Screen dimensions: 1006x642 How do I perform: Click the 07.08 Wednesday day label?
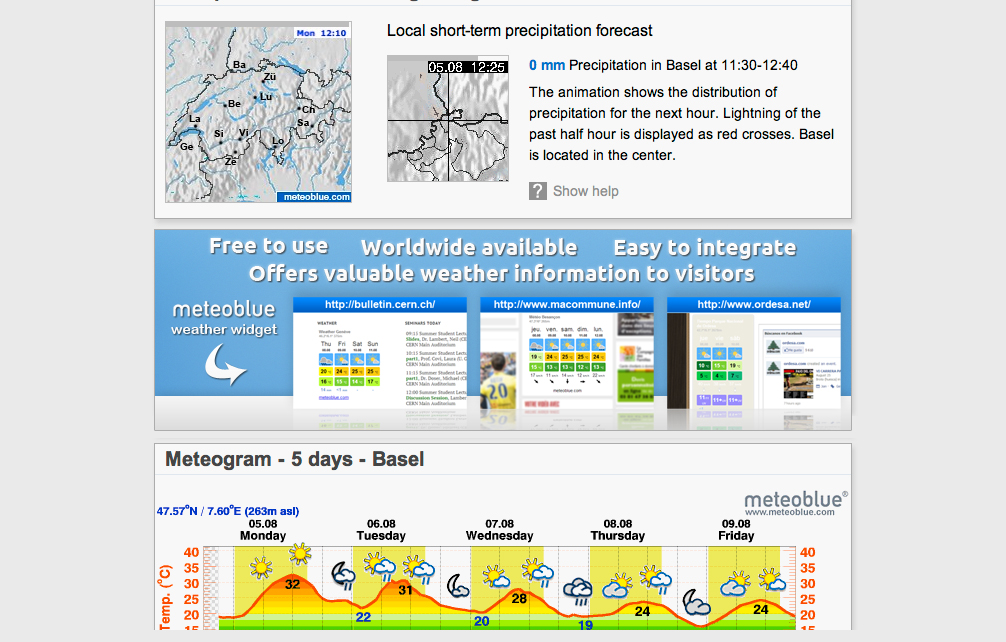click(499, 530)
